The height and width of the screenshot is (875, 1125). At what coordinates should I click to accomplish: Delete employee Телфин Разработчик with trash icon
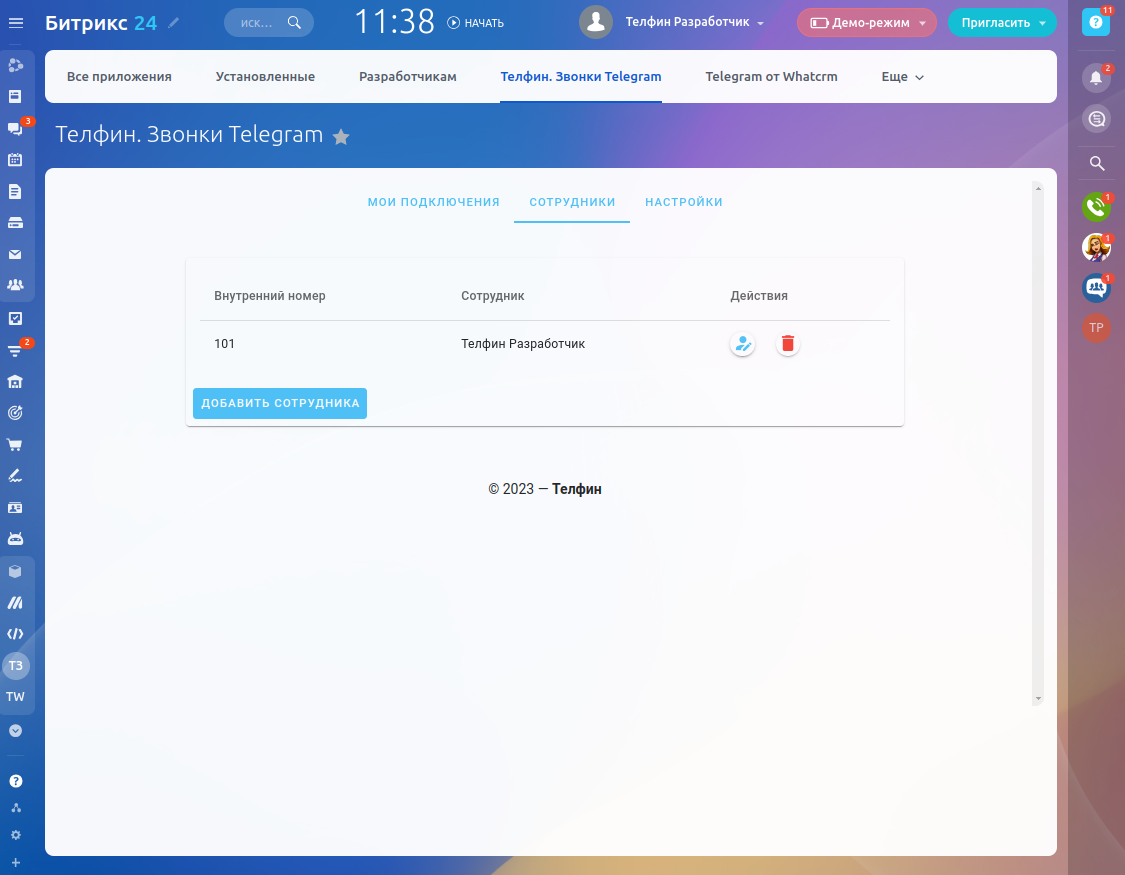pos(788,344)
